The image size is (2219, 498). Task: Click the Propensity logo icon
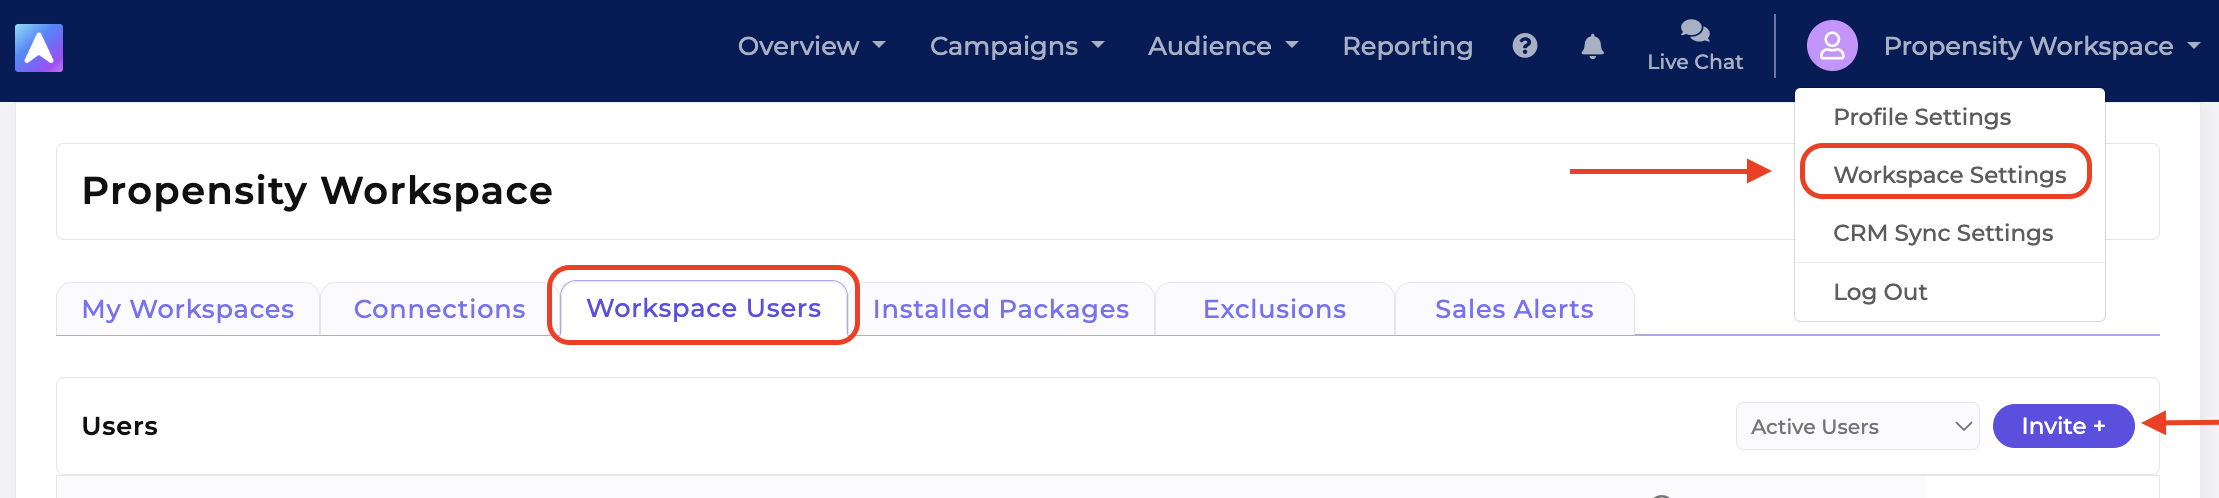click(39, 48)
